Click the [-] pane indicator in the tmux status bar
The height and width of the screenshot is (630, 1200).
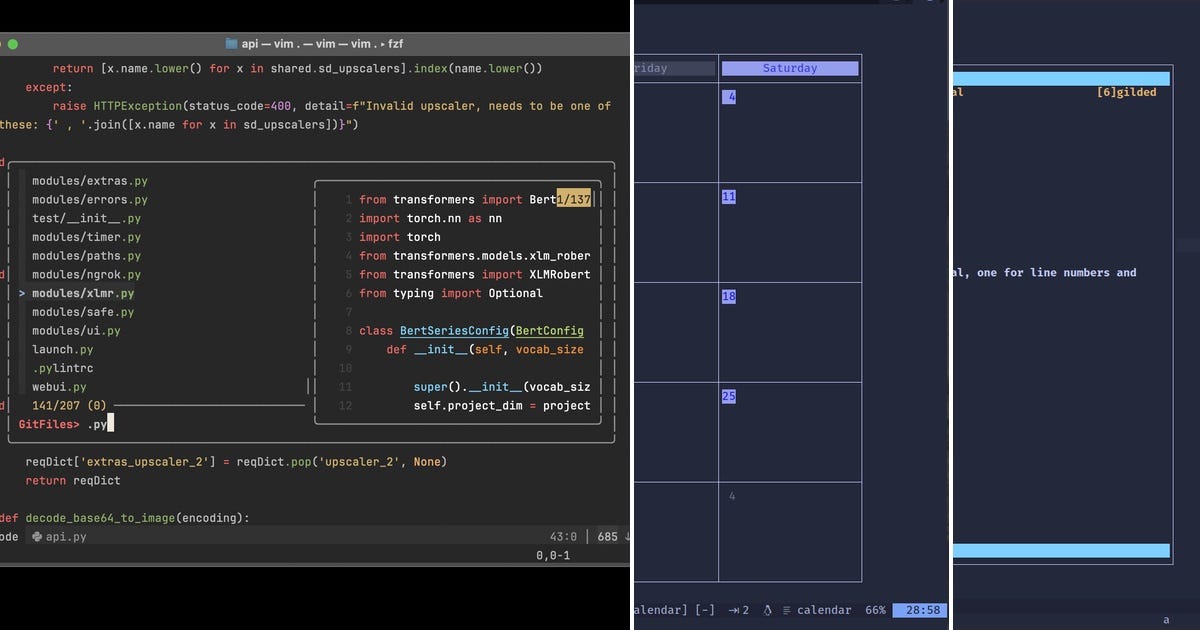pyautogui.click(x=706, y=610)
